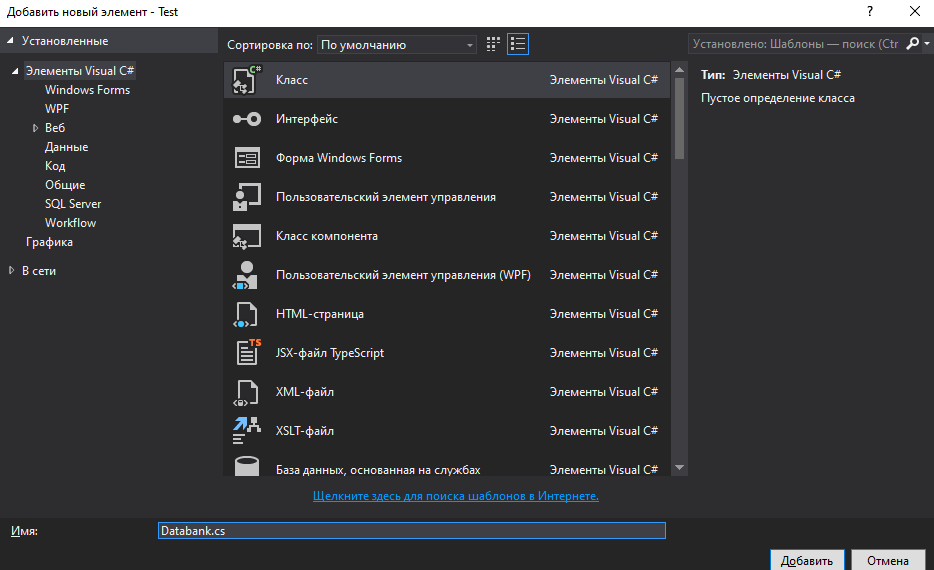The image size is (934, 570).
Task: Click the XML file template icon
Action: click(246, 392)
